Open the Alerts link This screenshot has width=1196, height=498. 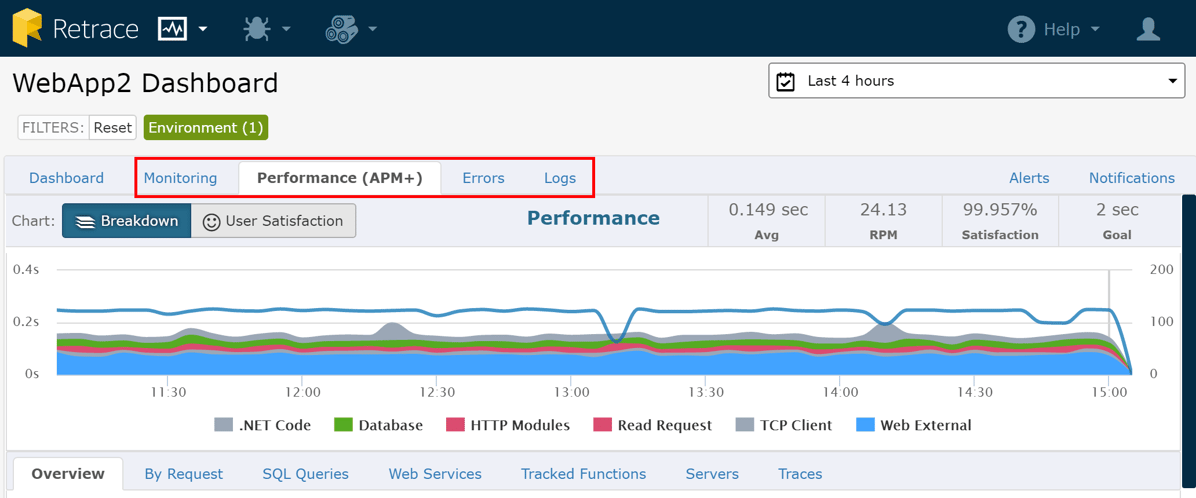(x=1028, y=178)
